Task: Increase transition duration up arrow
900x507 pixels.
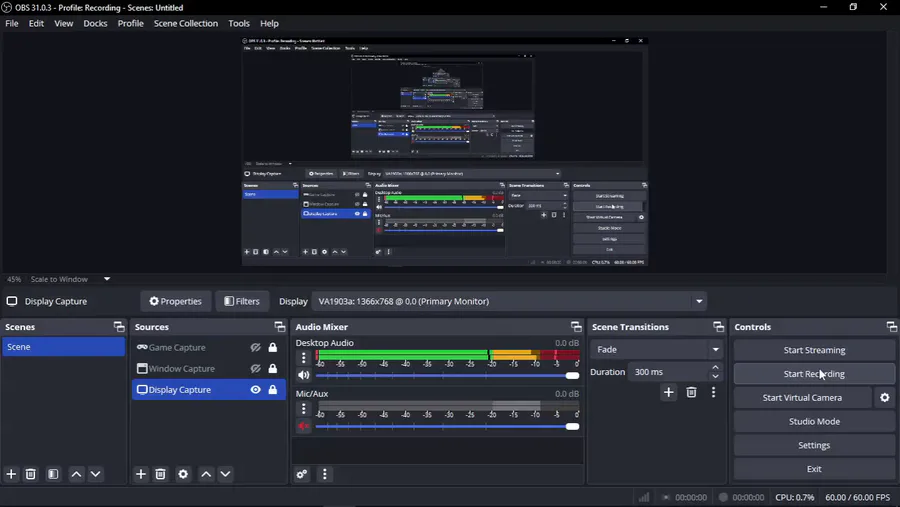Action: pyautogui.click(x=715, y=367)
